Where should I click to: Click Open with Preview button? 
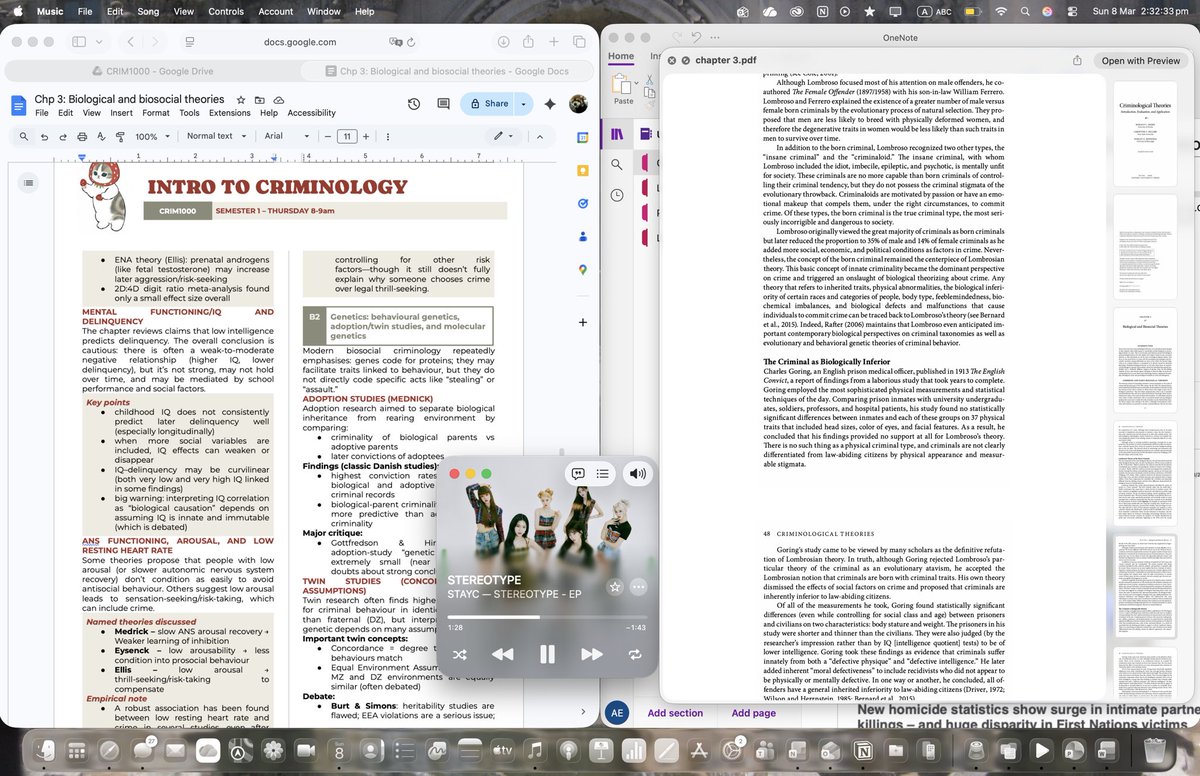pyautogui.click(x=1140, y=60)
